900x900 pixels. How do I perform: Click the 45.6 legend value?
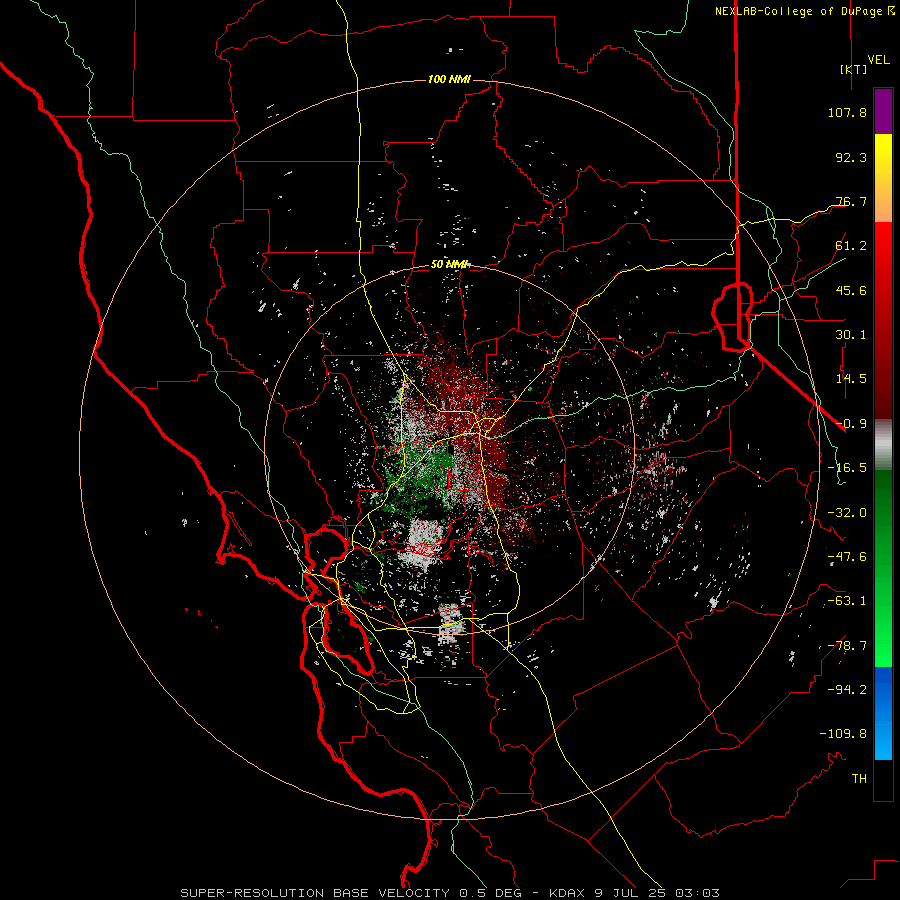[851, 290]
